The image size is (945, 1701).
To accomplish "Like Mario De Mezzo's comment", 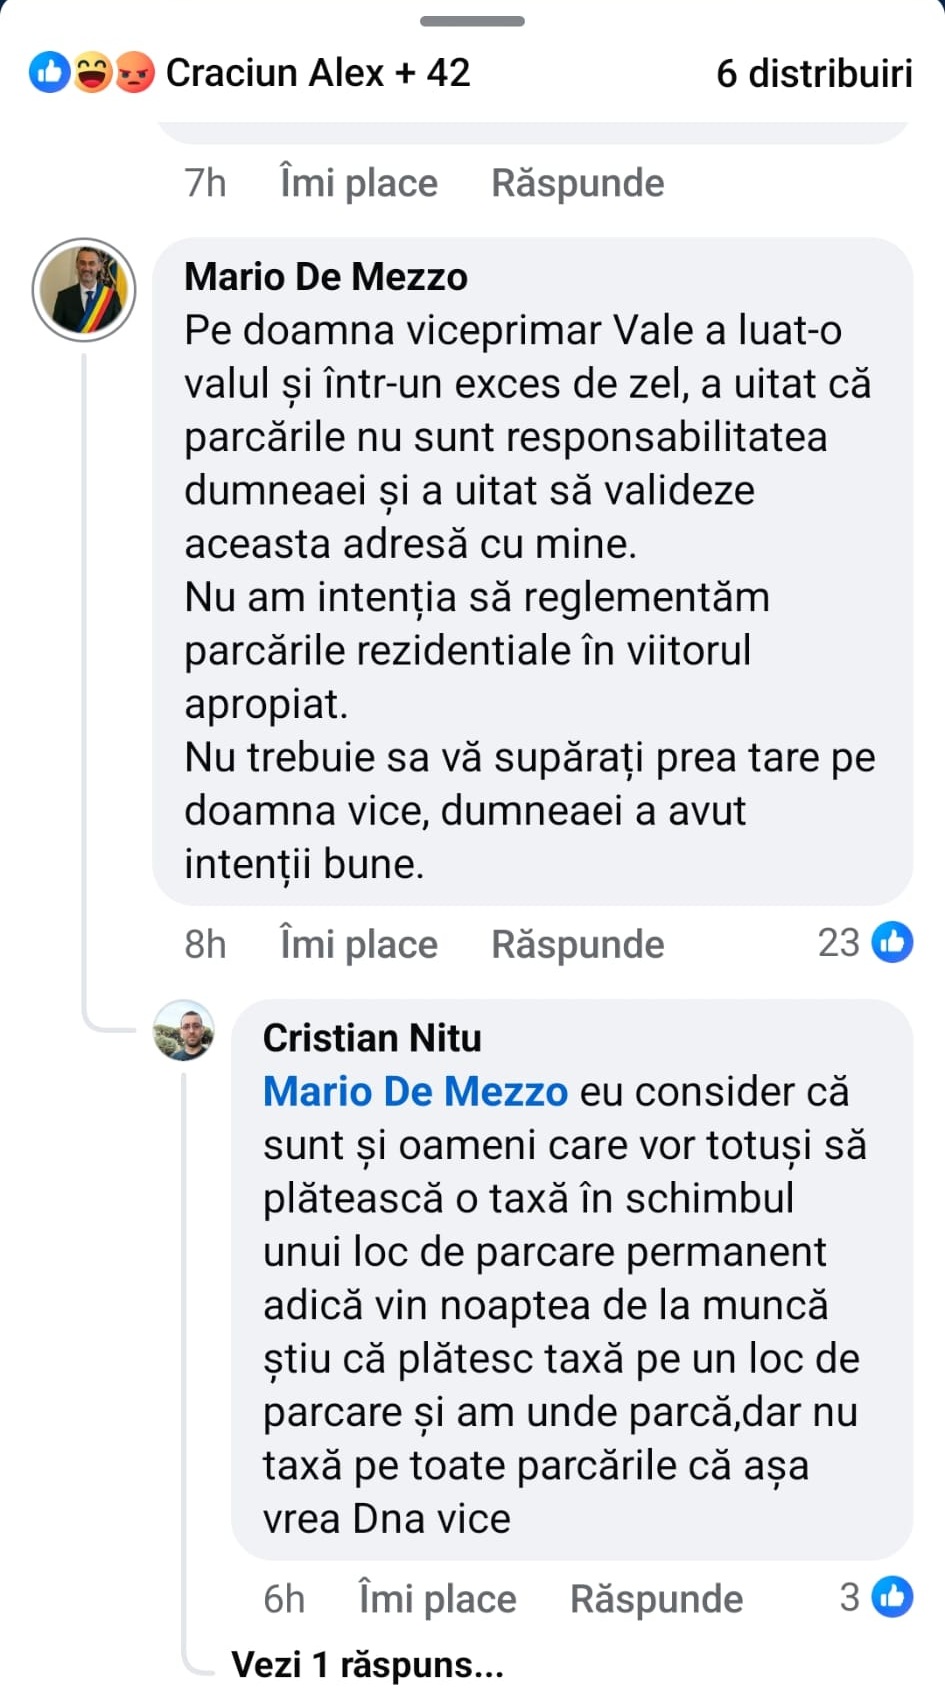I will pos(358,944).
